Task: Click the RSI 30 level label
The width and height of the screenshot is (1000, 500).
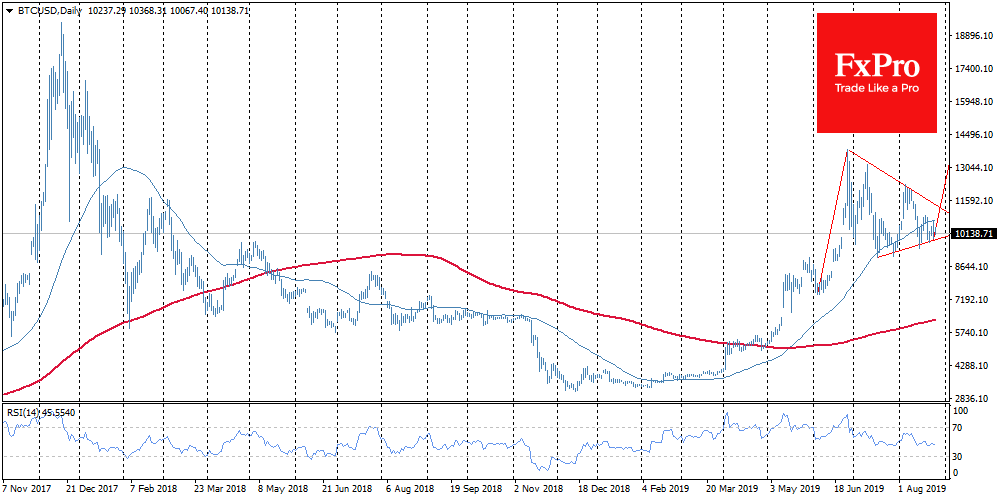Action: [956, 457]
